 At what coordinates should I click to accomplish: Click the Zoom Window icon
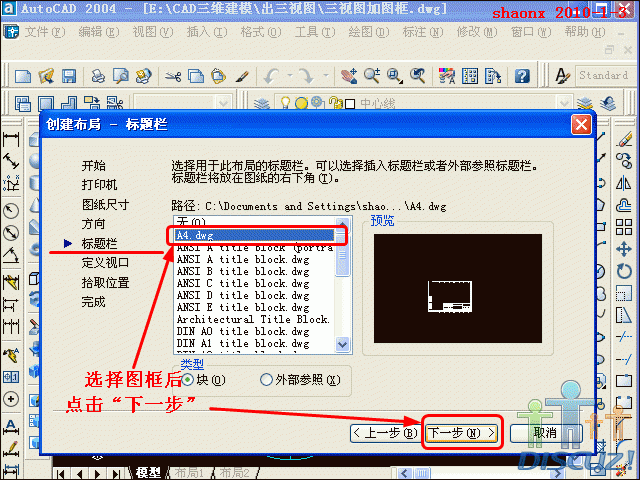[x=395, y=76]
